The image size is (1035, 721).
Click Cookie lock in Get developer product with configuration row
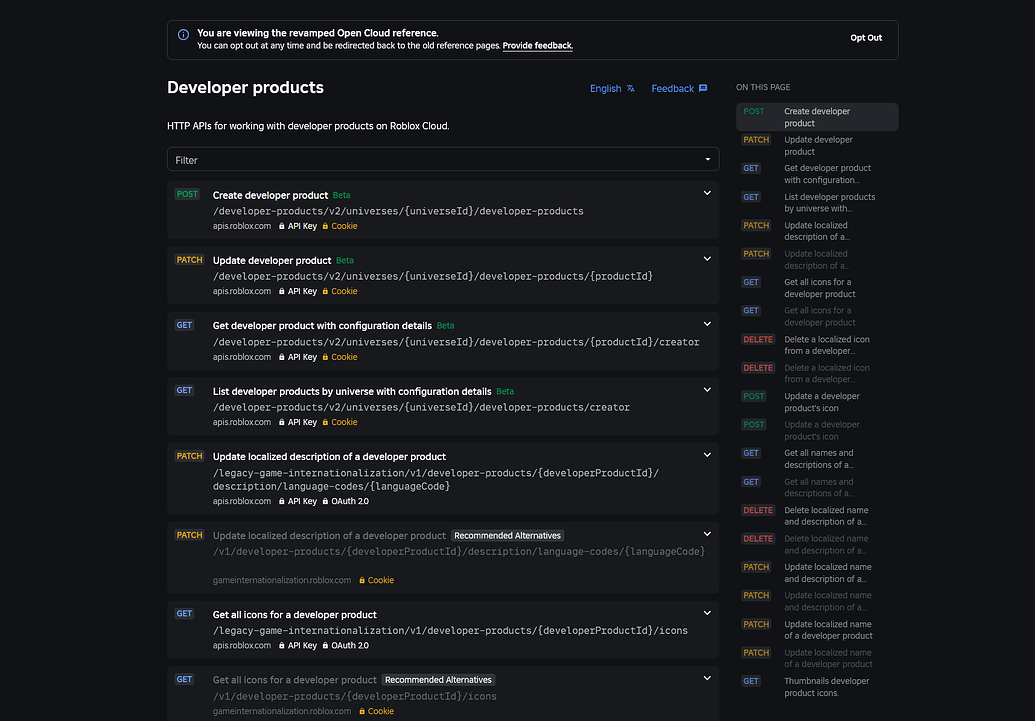click(325, 357)
